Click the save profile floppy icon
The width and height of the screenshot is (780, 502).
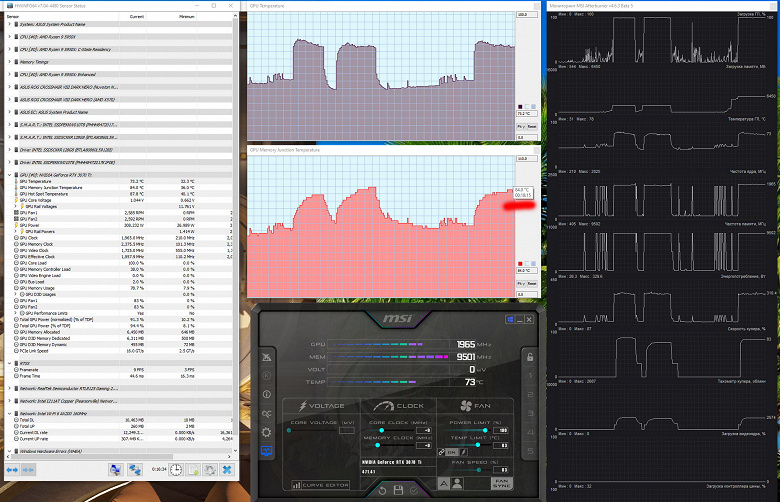398,490
